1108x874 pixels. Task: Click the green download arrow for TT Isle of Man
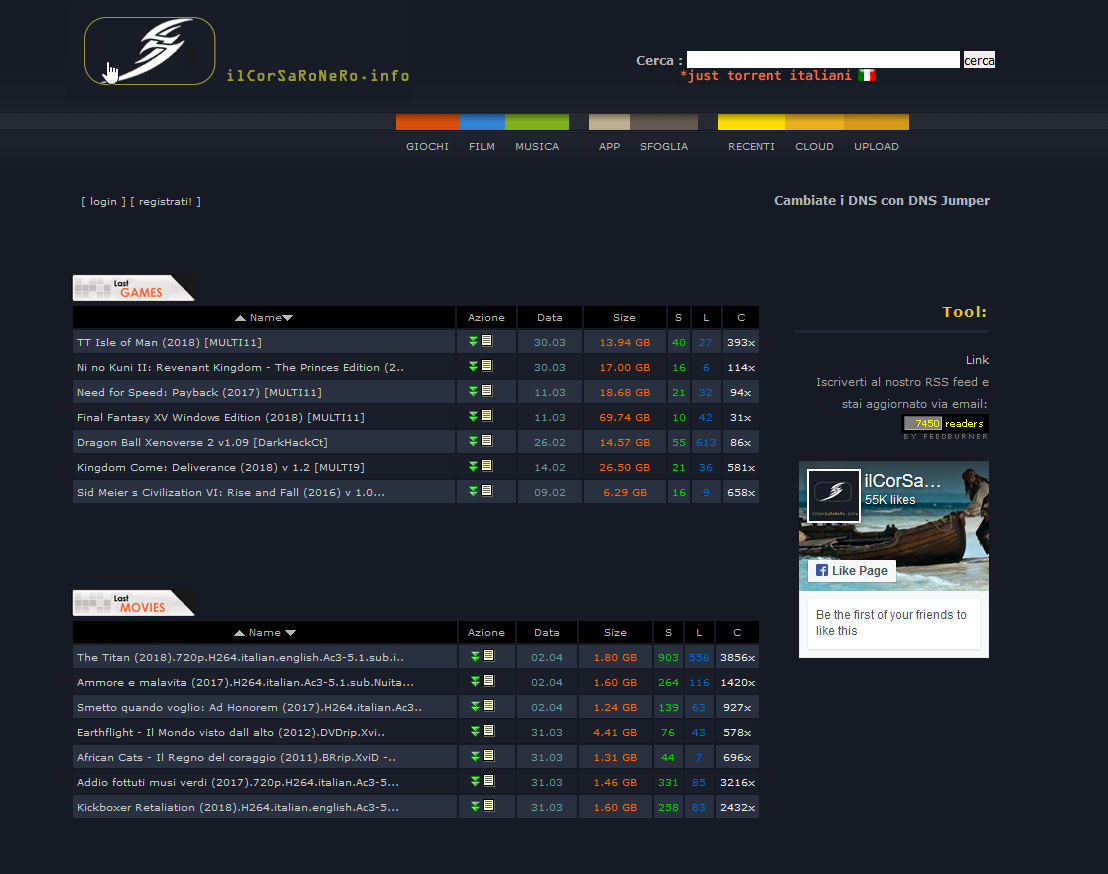pyautogui.click(x=474, y=341)
